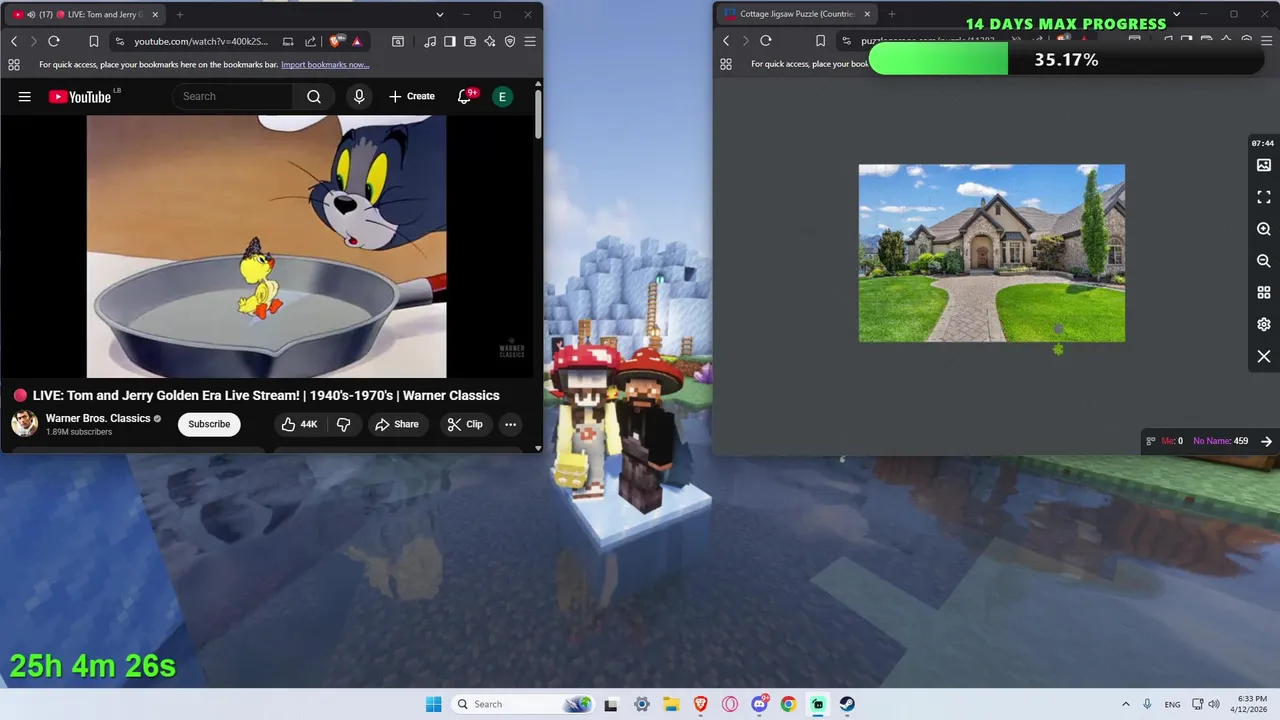Open the Warner Bros. Classics channel name
1280x720 pixels.
(98, 418)
